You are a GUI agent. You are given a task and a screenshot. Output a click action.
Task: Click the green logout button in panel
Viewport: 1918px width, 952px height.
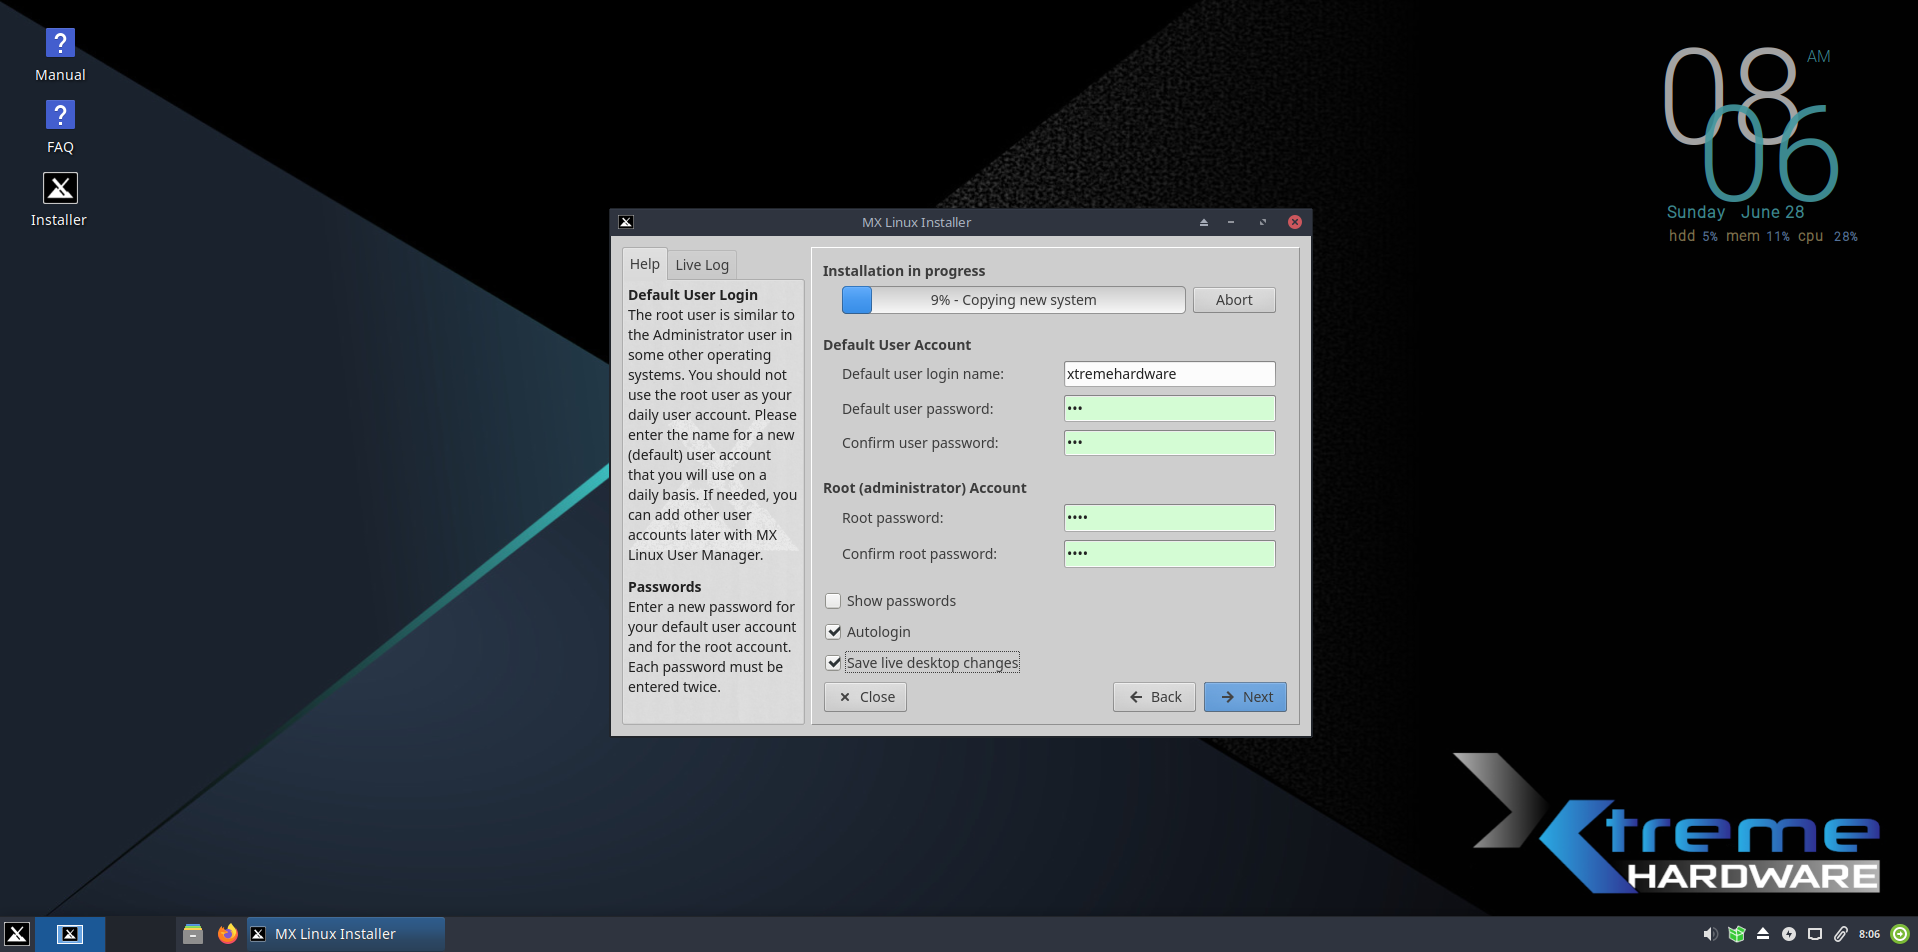click(x=1900, y=934)
